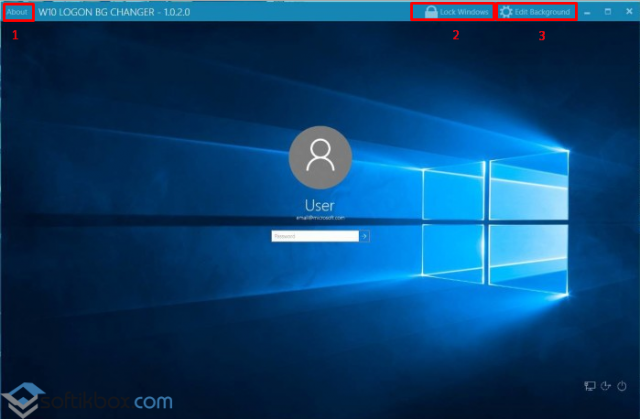Maximize the BG Changer window

tap(608, 12)
